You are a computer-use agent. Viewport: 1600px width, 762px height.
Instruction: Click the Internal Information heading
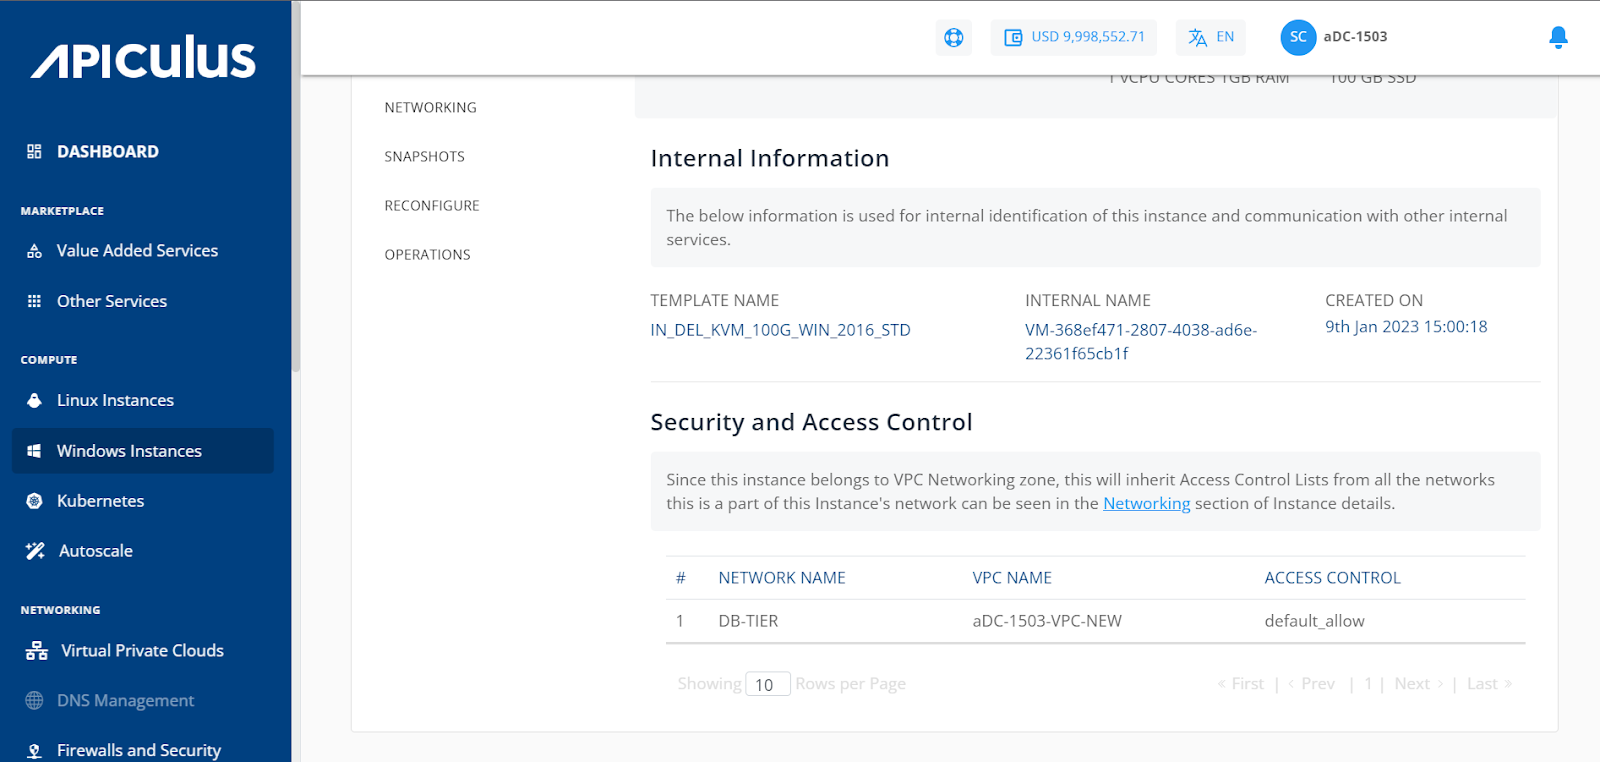tap(770, 158)
